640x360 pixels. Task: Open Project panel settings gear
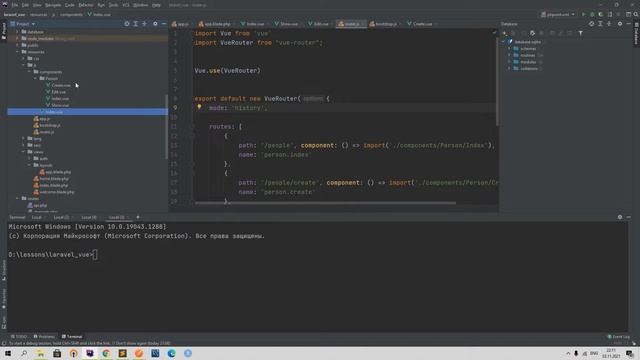point(155,24)
